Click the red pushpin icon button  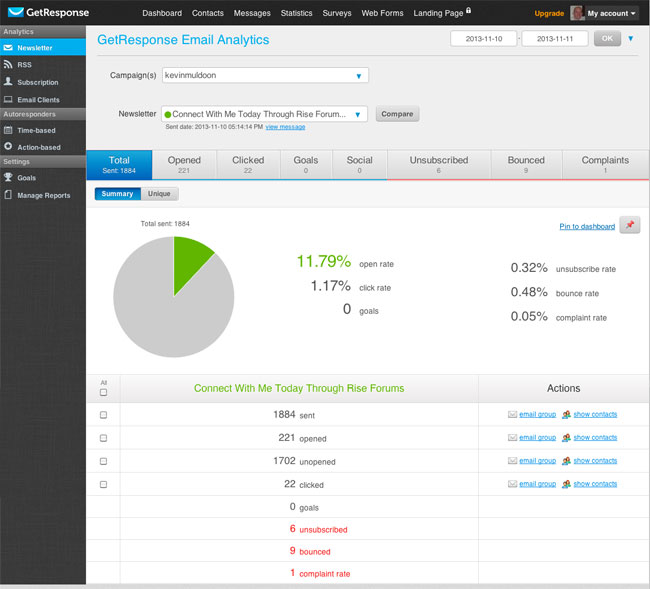[x=630, y=225]
